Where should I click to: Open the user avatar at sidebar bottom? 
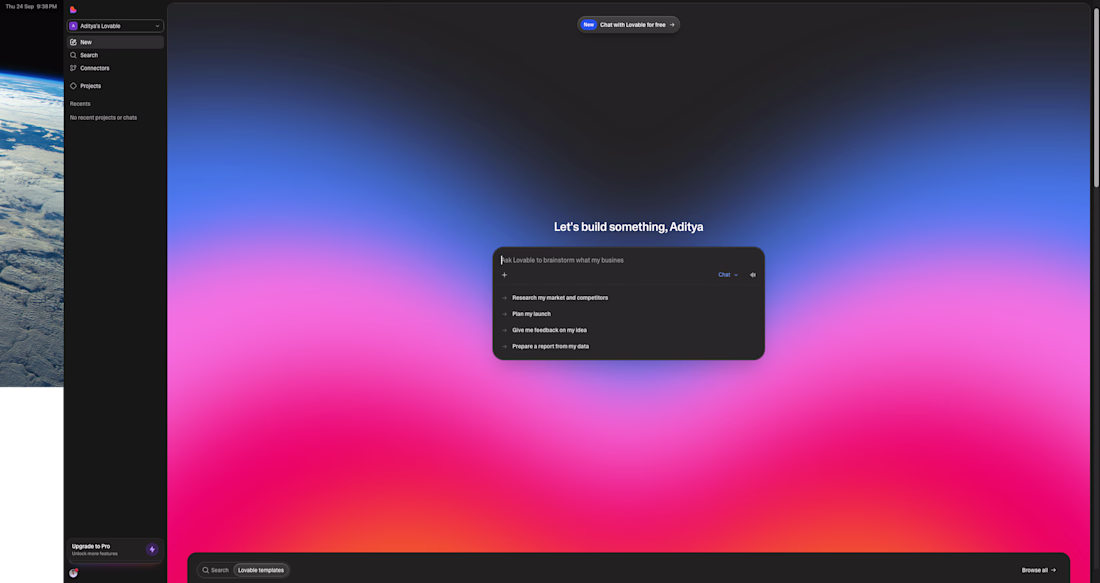(74, 573)
